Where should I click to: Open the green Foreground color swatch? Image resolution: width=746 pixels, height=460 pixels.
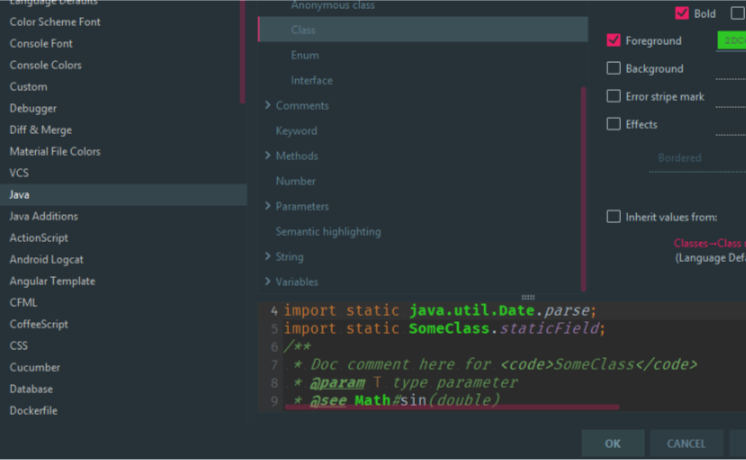pos(732,41)
